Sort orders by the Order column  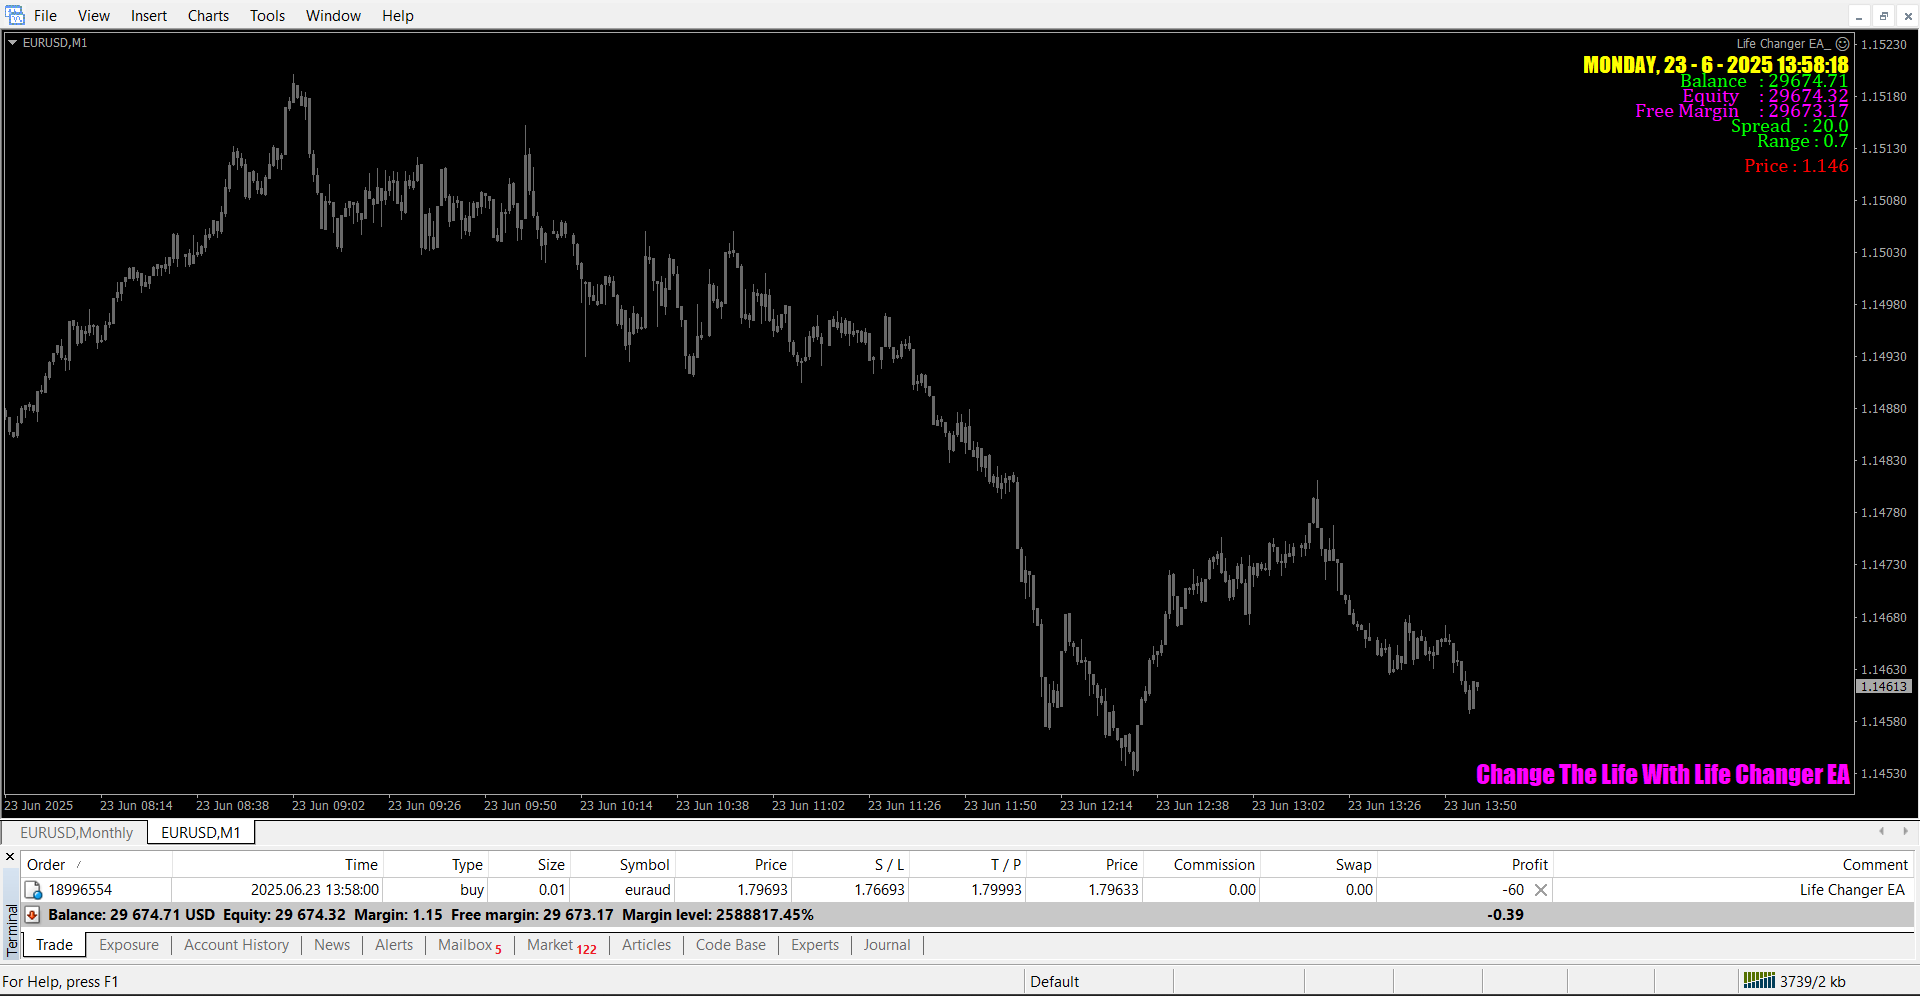[47, 865]
